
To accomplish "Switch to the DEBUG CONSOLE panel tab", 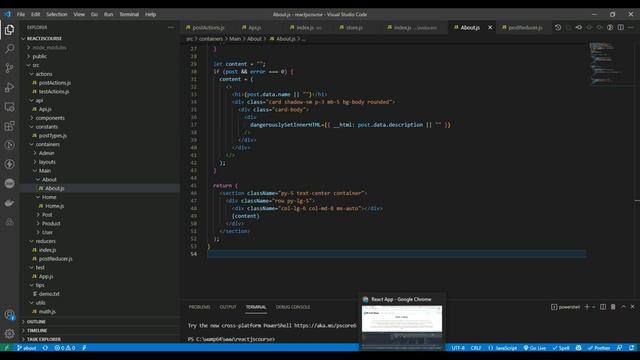I will tap(293, 307).
